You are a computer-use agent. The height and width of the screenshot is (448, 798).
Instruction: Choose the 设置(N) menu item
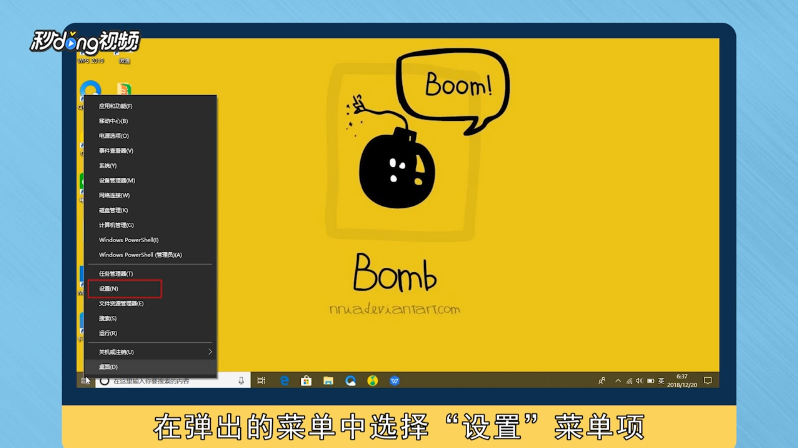(151, 289)
